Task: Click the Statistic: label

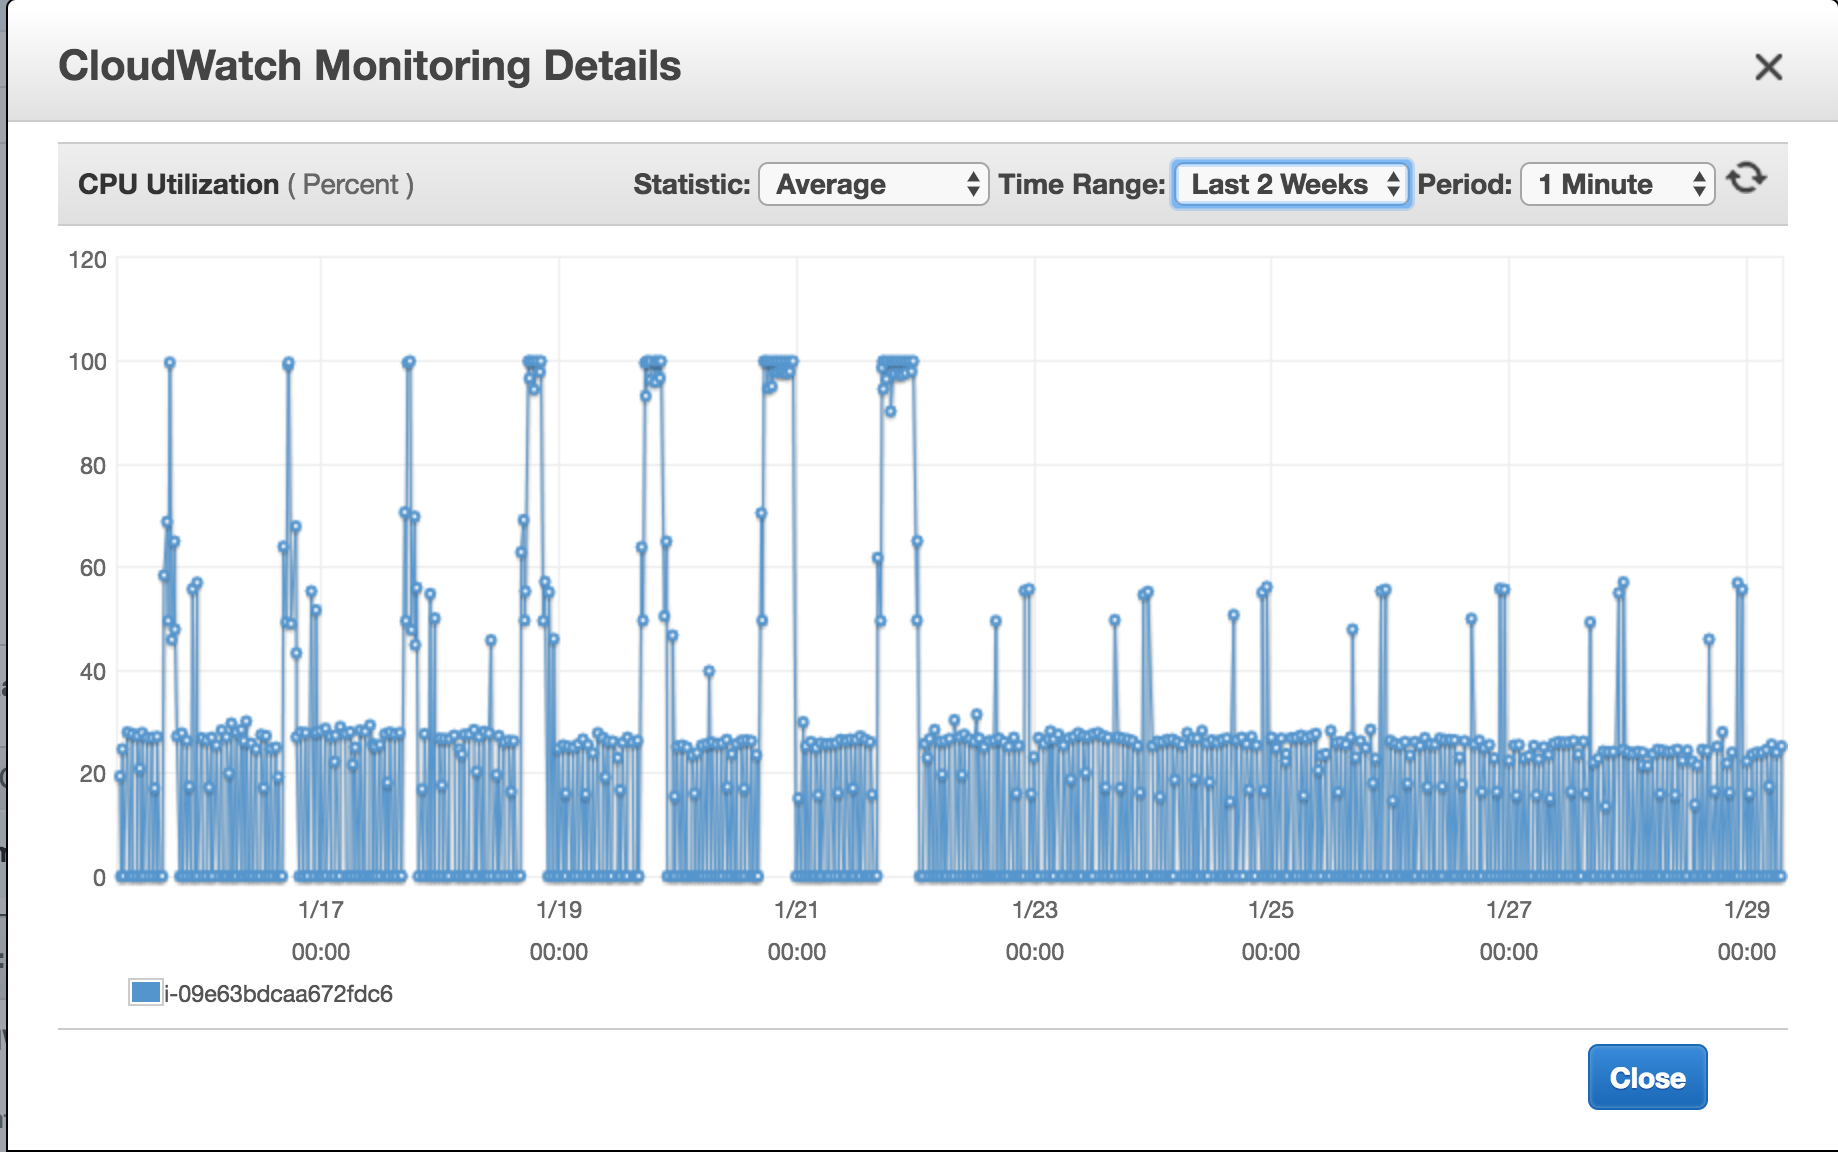Action: tap(692, 184)
